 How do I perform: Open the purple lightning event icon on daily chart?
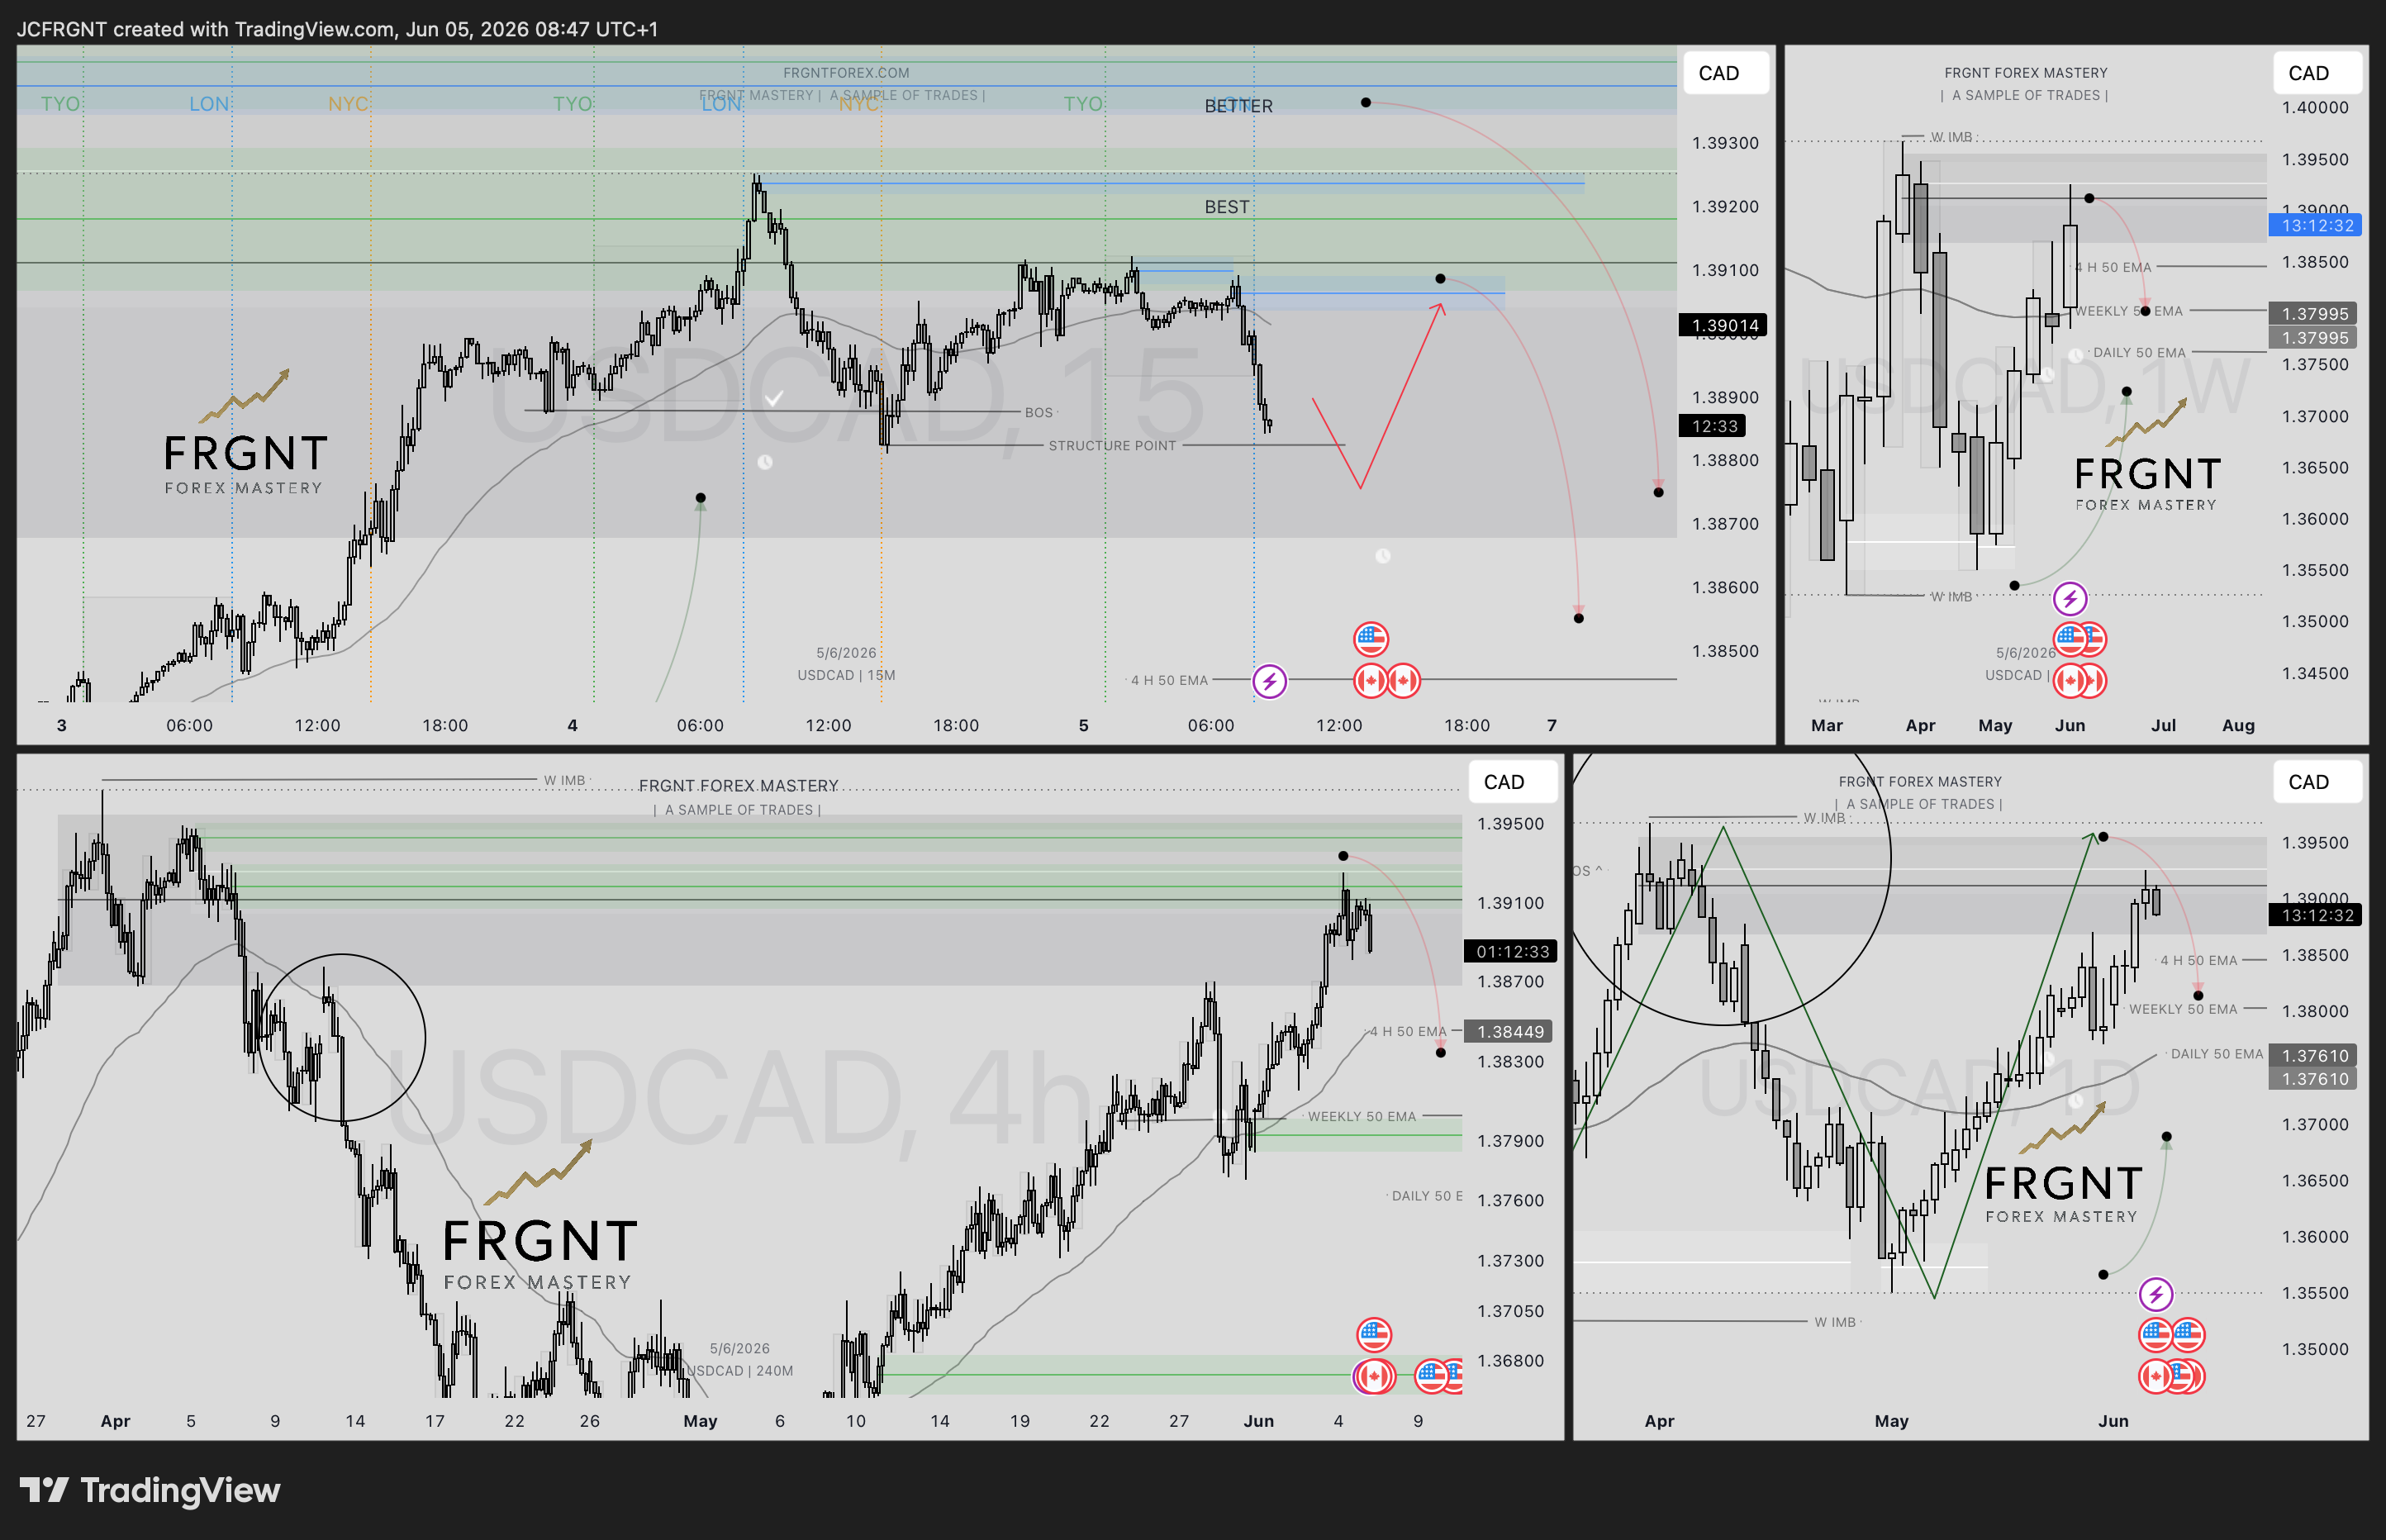coord(2155,1294)
